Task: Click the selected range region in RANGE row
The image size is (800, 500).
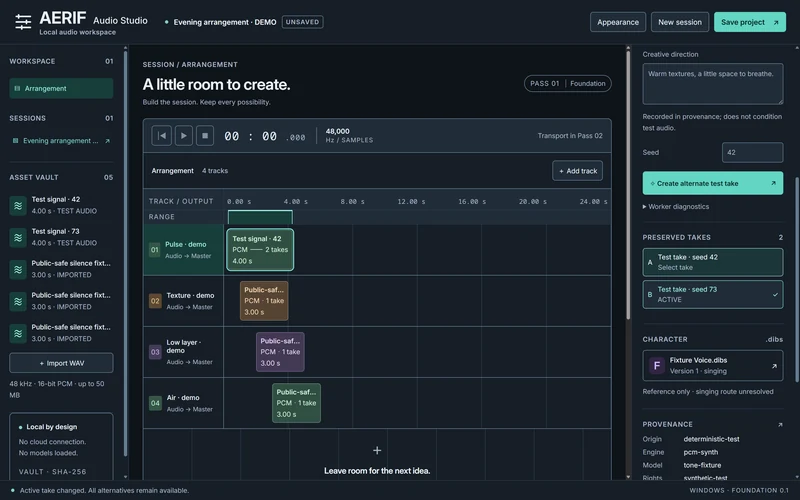Action: (260, 217)
